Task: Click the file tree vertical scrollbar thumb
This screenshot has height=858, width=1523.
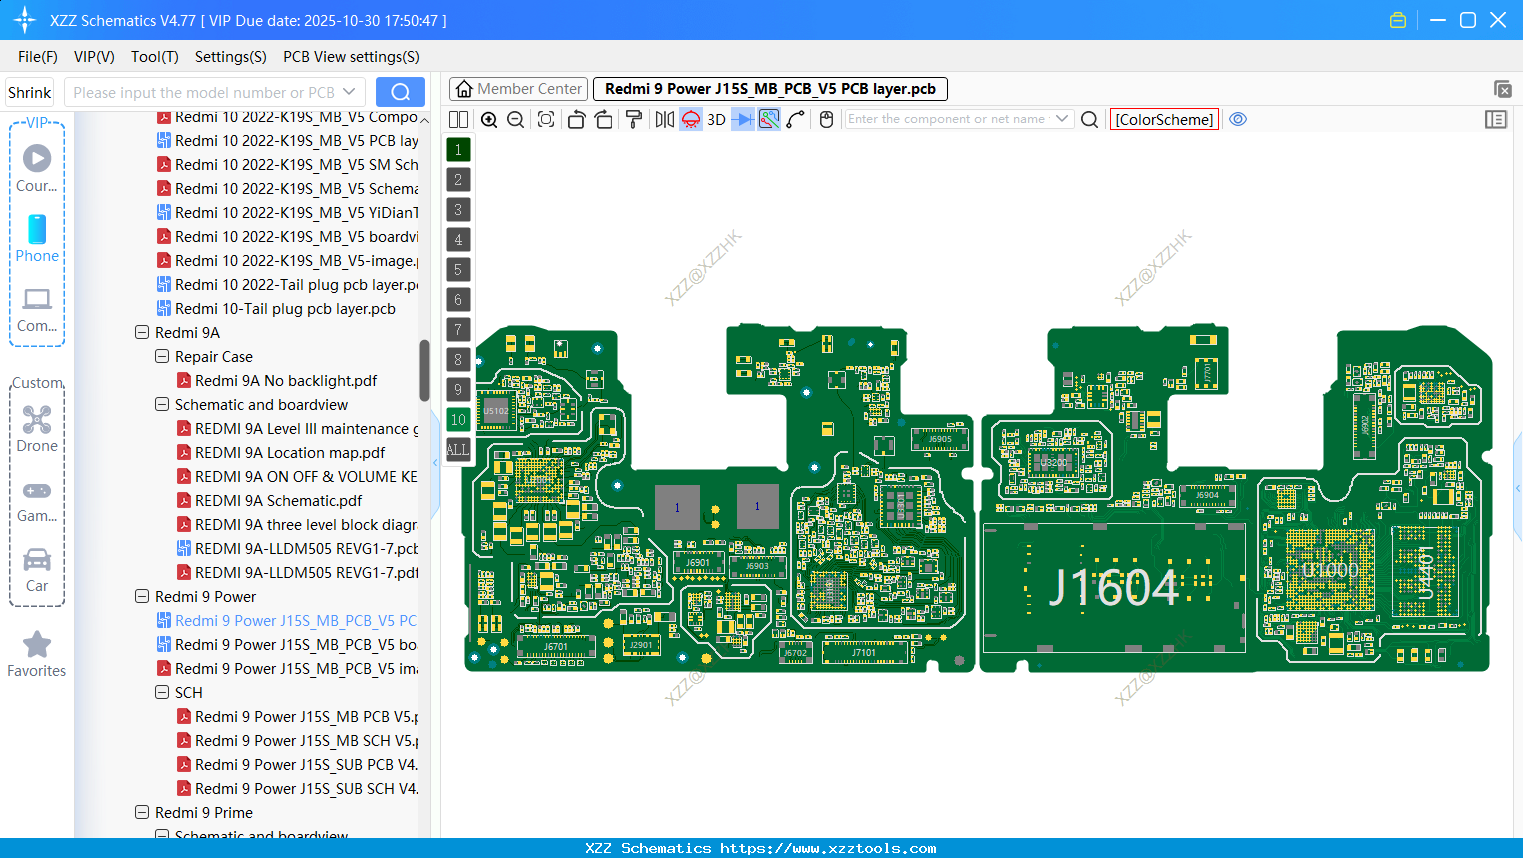Action: point(424,370)
